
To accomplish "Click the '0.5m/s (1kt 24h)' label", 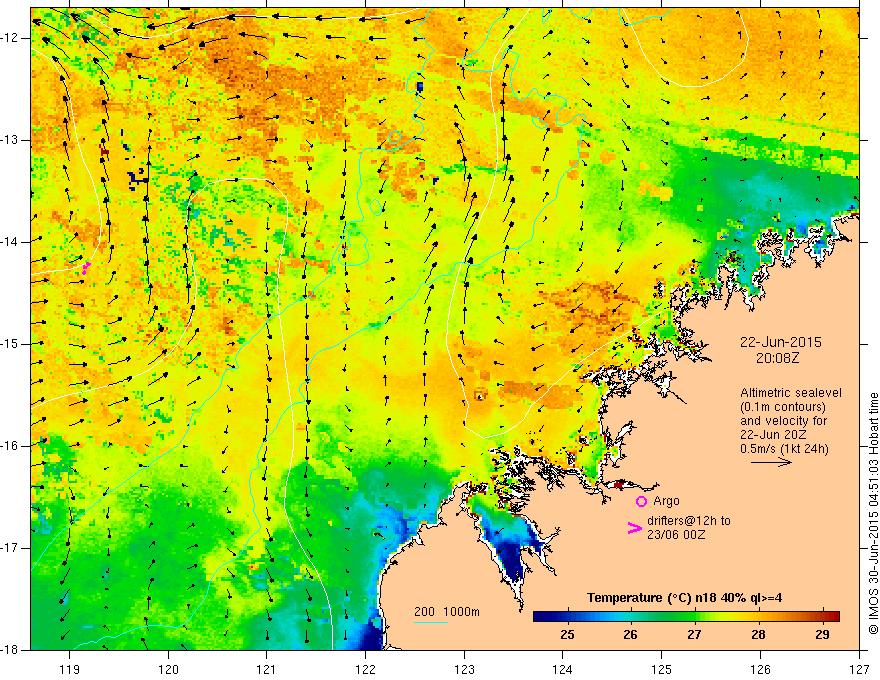I will click(784, 449).
